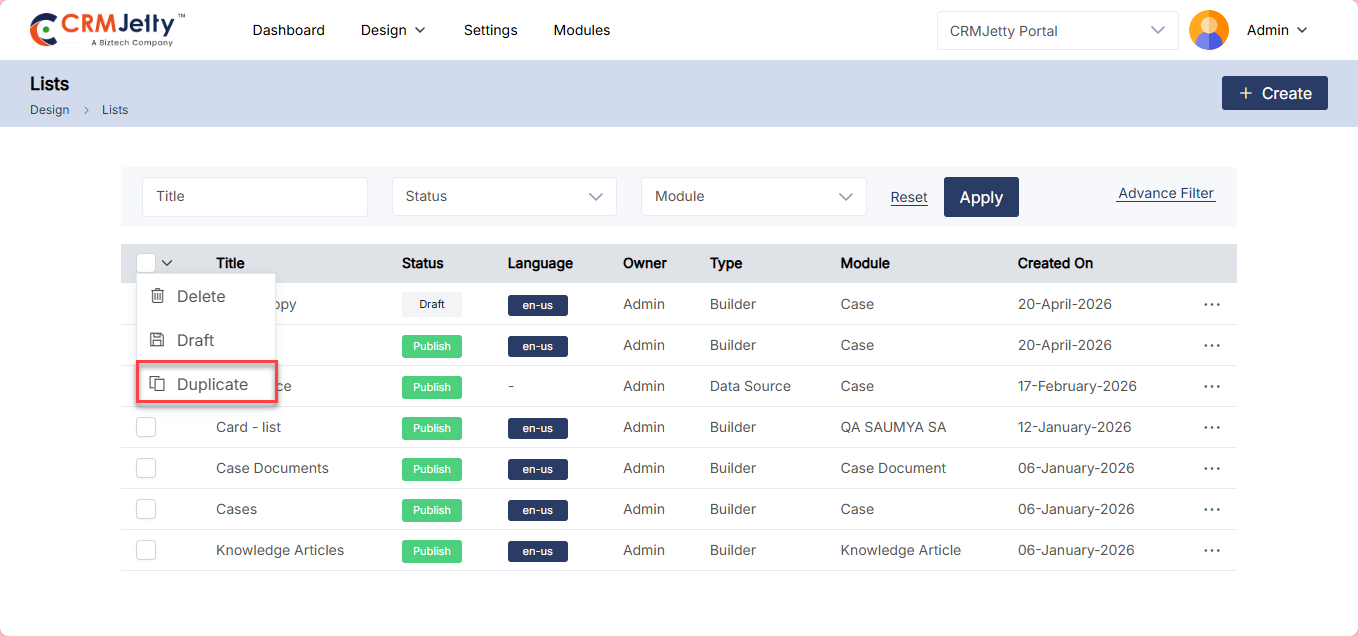1358x636 pixels.
Task: Click the copy icon beside Duplicate
Action: point(157,384)
